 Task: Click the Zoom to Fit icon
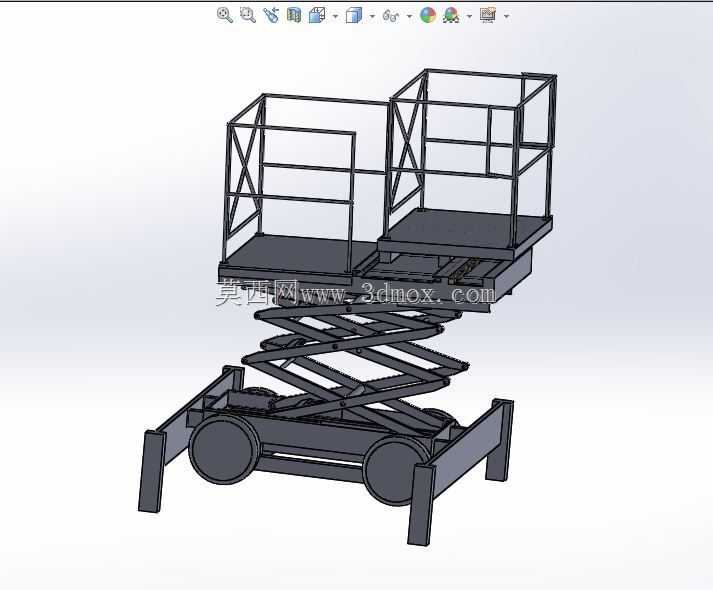pyautogui.click(x=225, y=15)
